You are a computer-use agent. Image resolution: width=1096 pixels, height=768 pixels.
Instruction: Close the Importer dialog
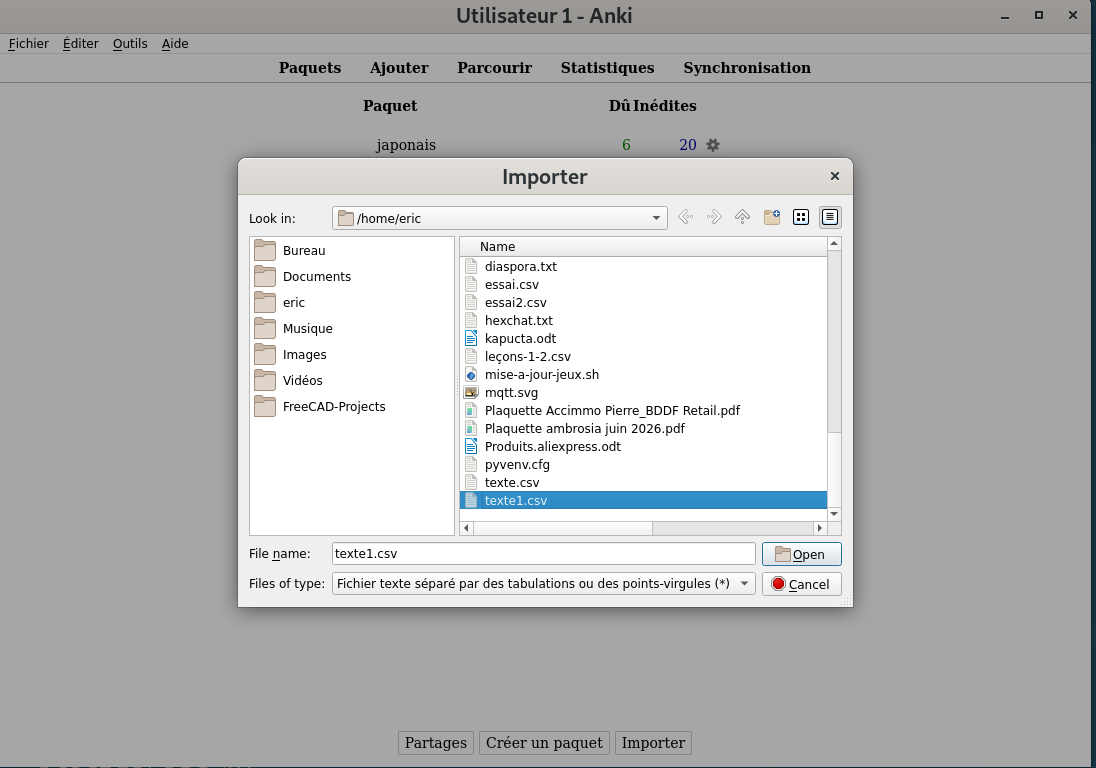[835, 176]
